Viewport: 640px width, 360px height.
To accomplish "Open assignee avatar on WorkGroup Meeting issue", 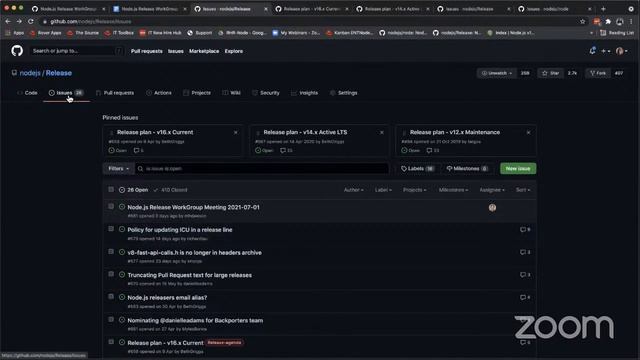I will [x=492, y=207].
